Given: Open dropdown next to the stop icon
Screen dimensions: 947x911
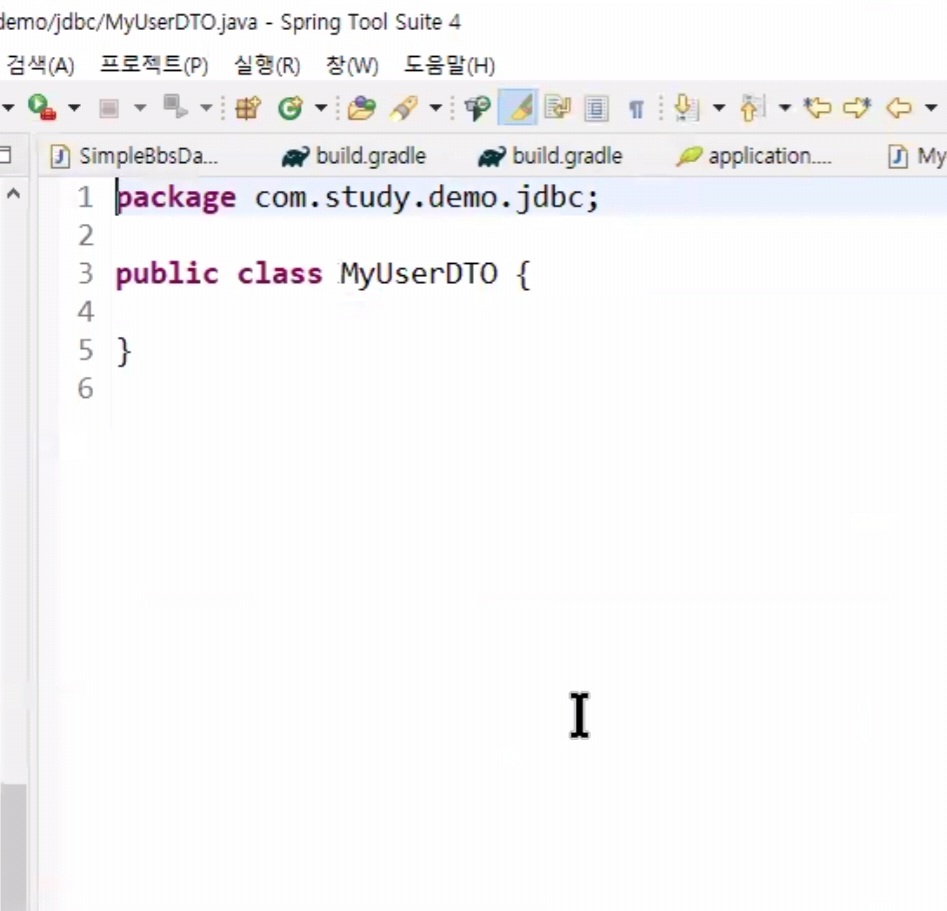Looking at the screenshot, I should point(140,108).
